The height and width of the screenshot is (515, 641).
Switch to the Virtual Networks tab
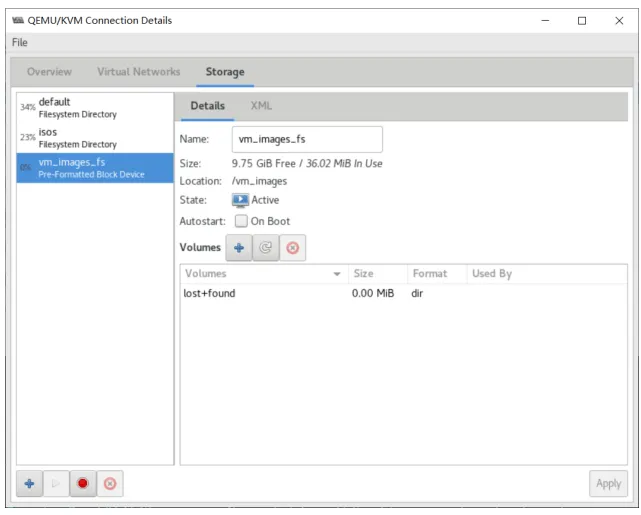(139, 72)
